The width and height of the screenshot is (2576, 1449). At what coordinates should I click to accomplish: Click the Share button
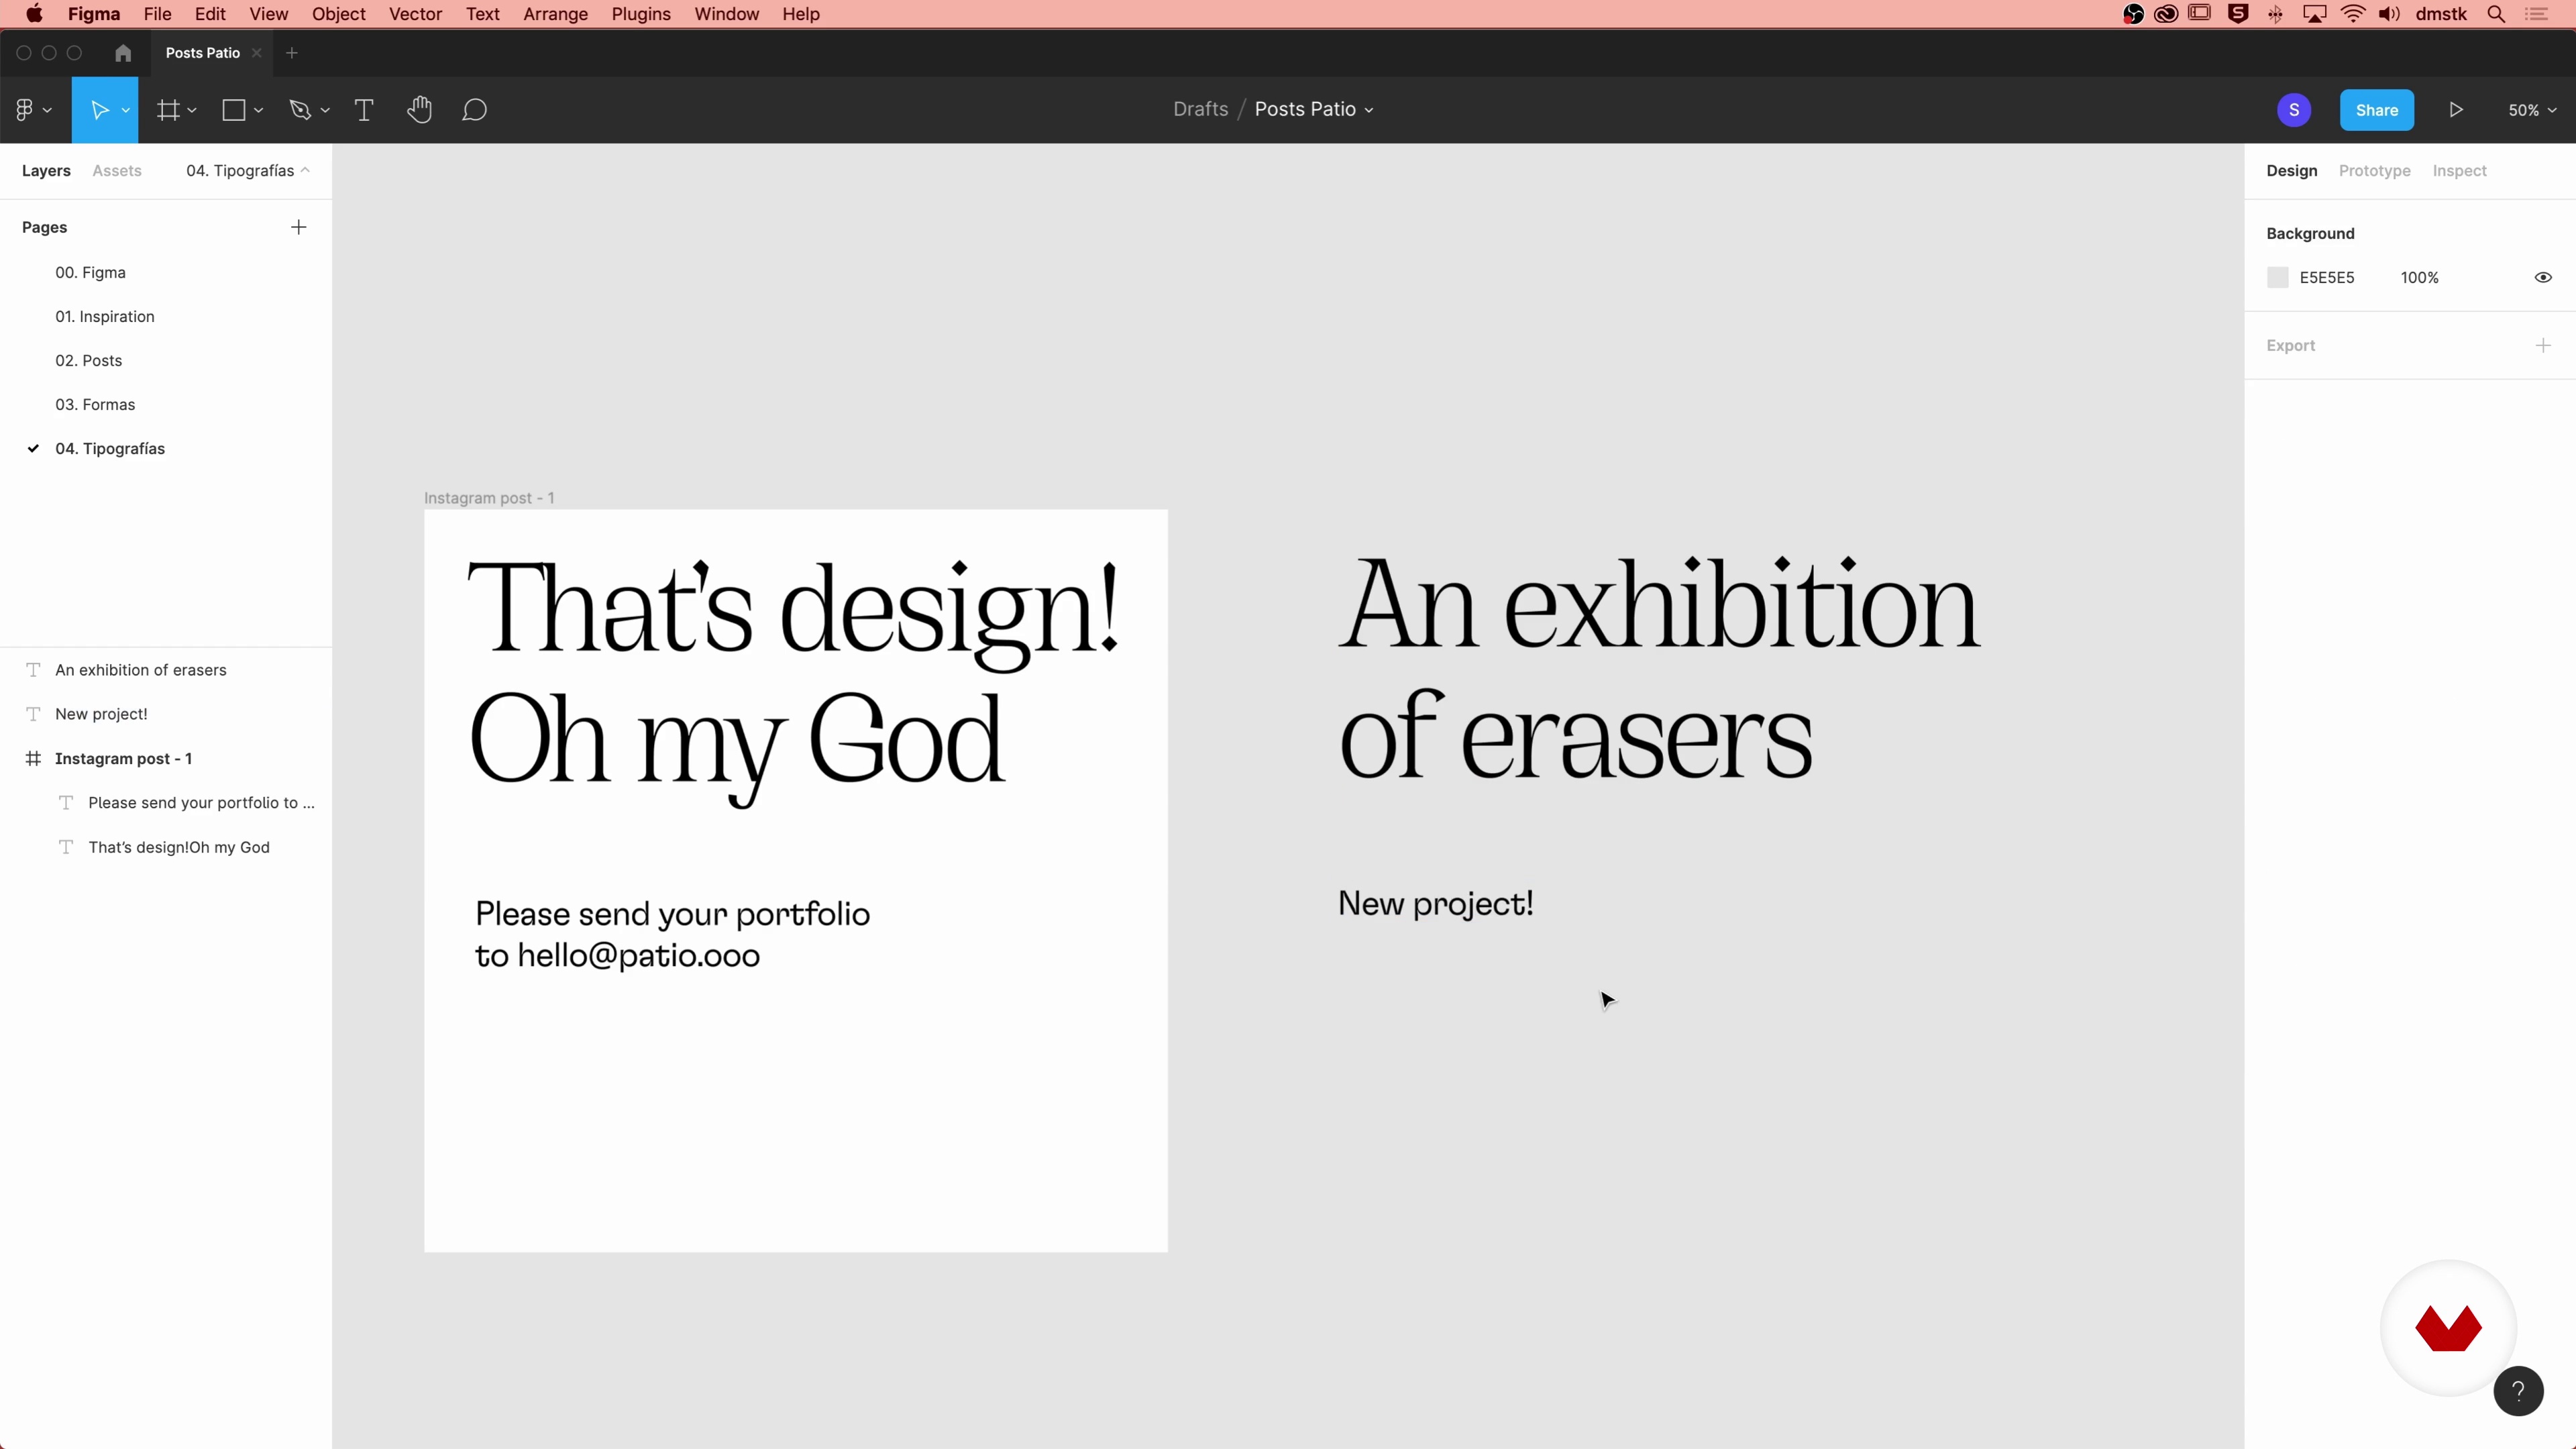(x=2376, y=110)
